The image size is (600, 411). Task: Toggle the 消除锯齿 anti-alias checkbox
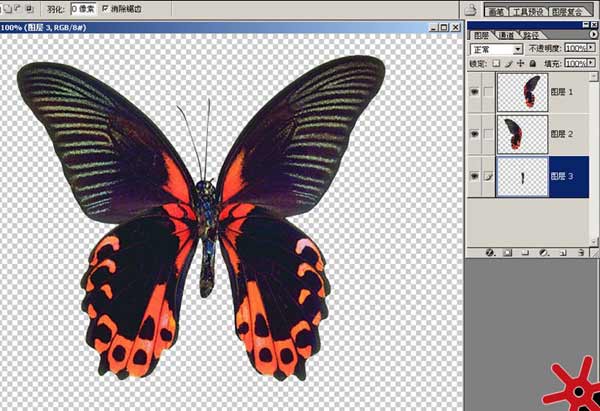[106, 8]
